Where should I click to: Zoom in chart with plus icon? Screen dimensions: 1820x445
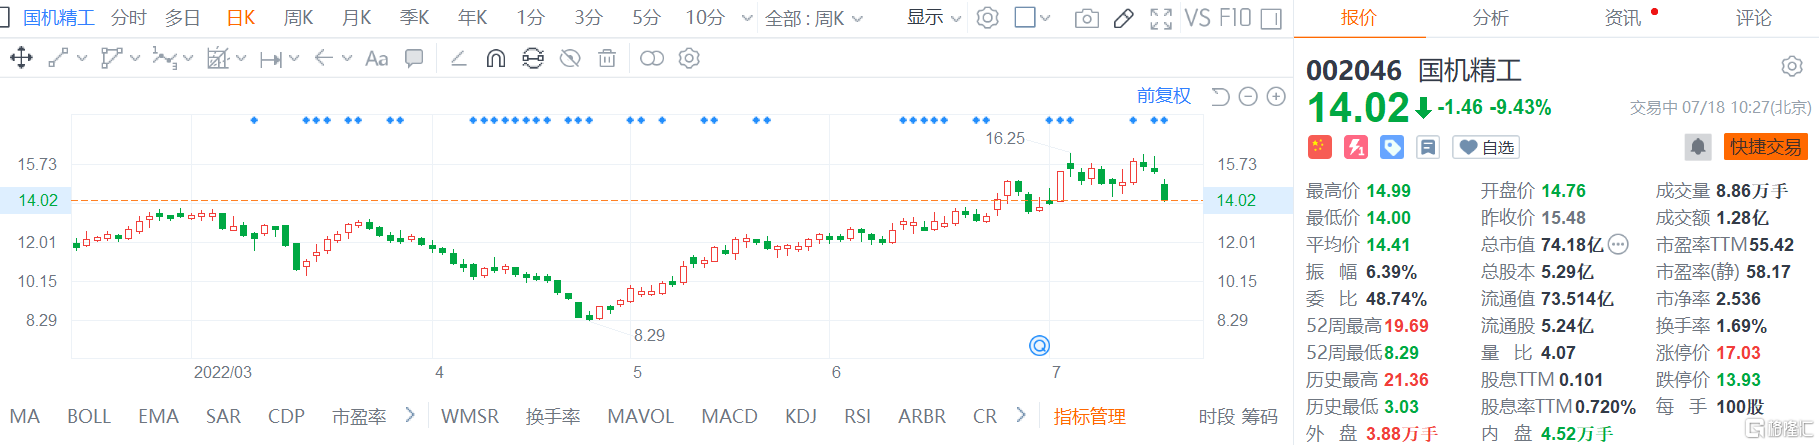[x=1276, y=96]
